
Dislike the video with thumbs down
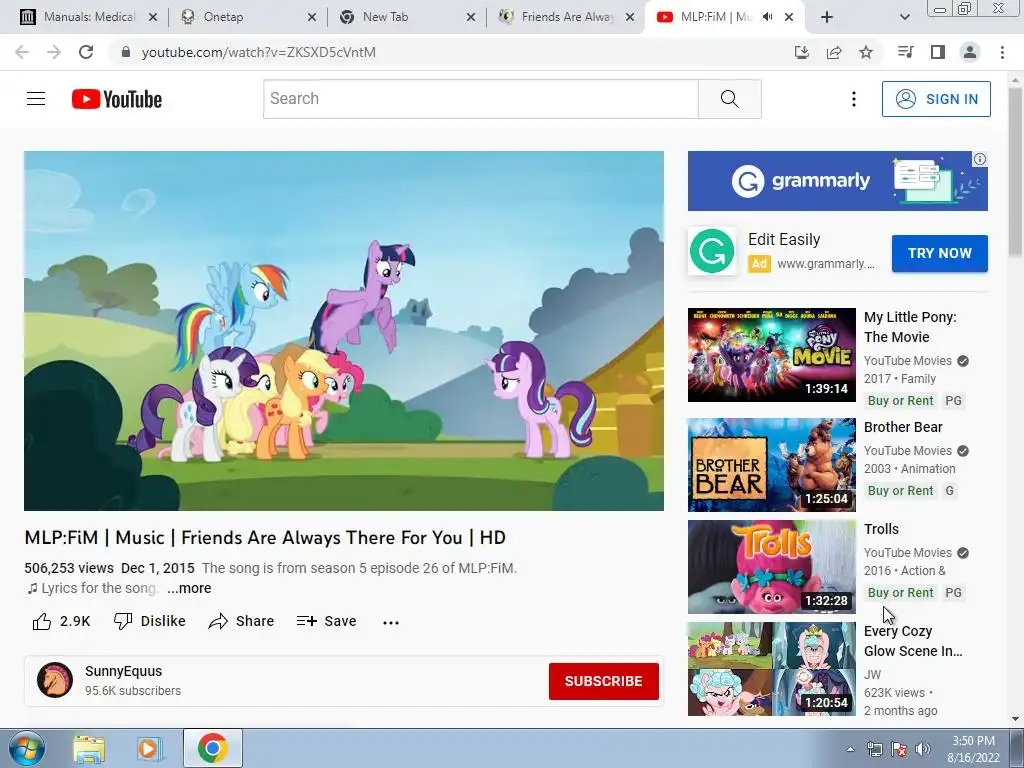click(150, 621)
